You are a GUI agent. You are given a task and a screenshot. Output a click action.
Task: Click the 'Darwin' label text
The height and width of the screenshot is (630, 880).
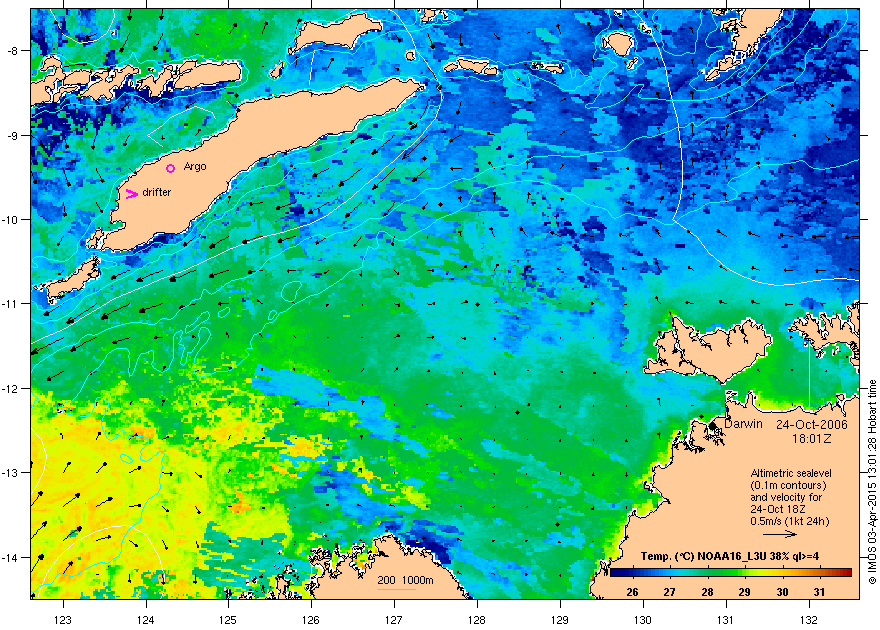pos(743,424)
